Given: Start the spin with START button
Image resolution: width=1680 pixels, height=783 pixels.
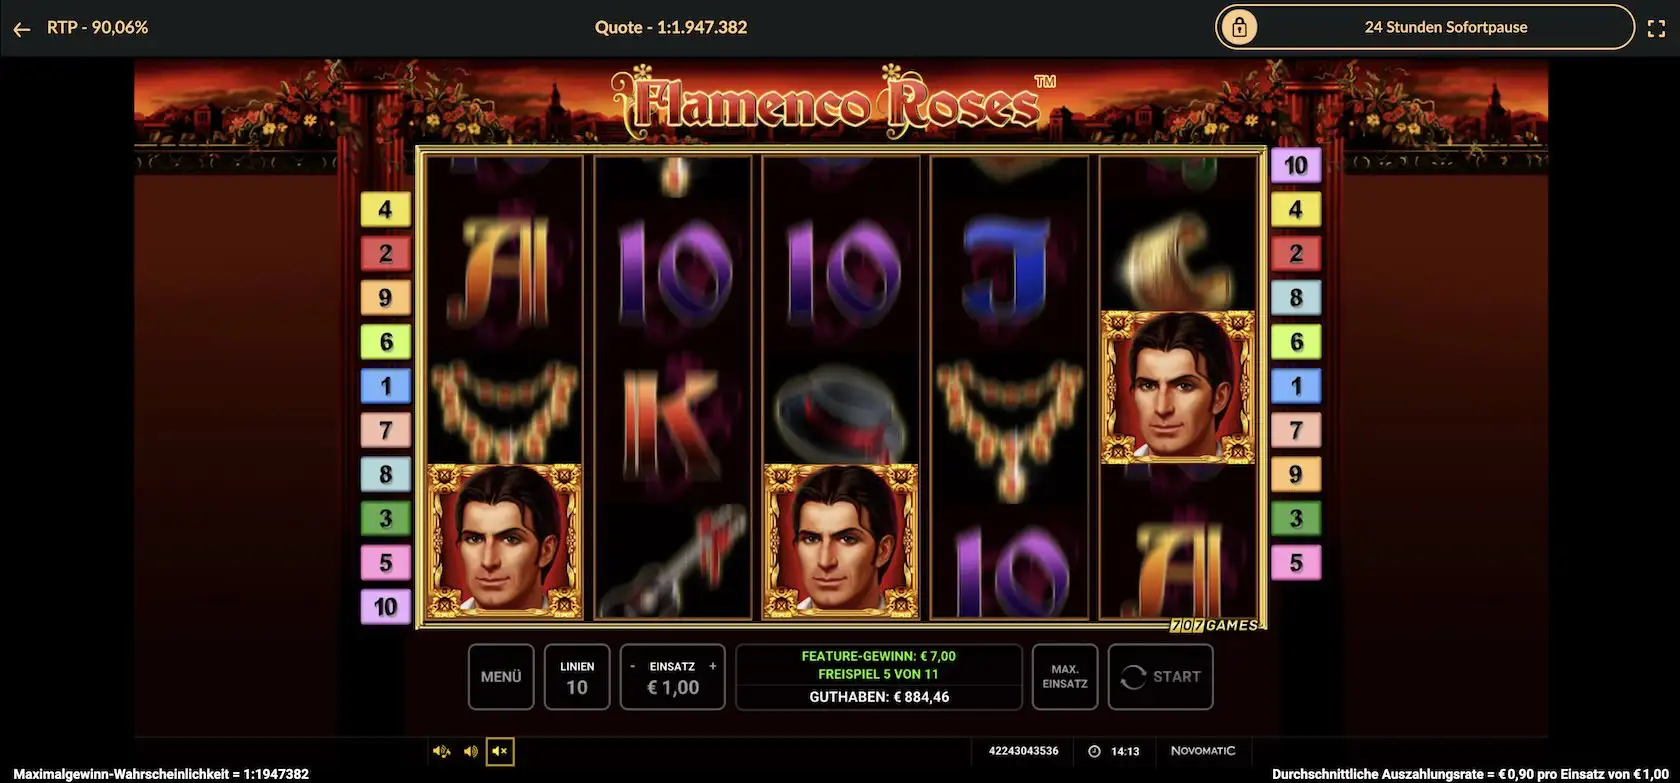Looking at the screenshot, I should (x=1161, y=677).
